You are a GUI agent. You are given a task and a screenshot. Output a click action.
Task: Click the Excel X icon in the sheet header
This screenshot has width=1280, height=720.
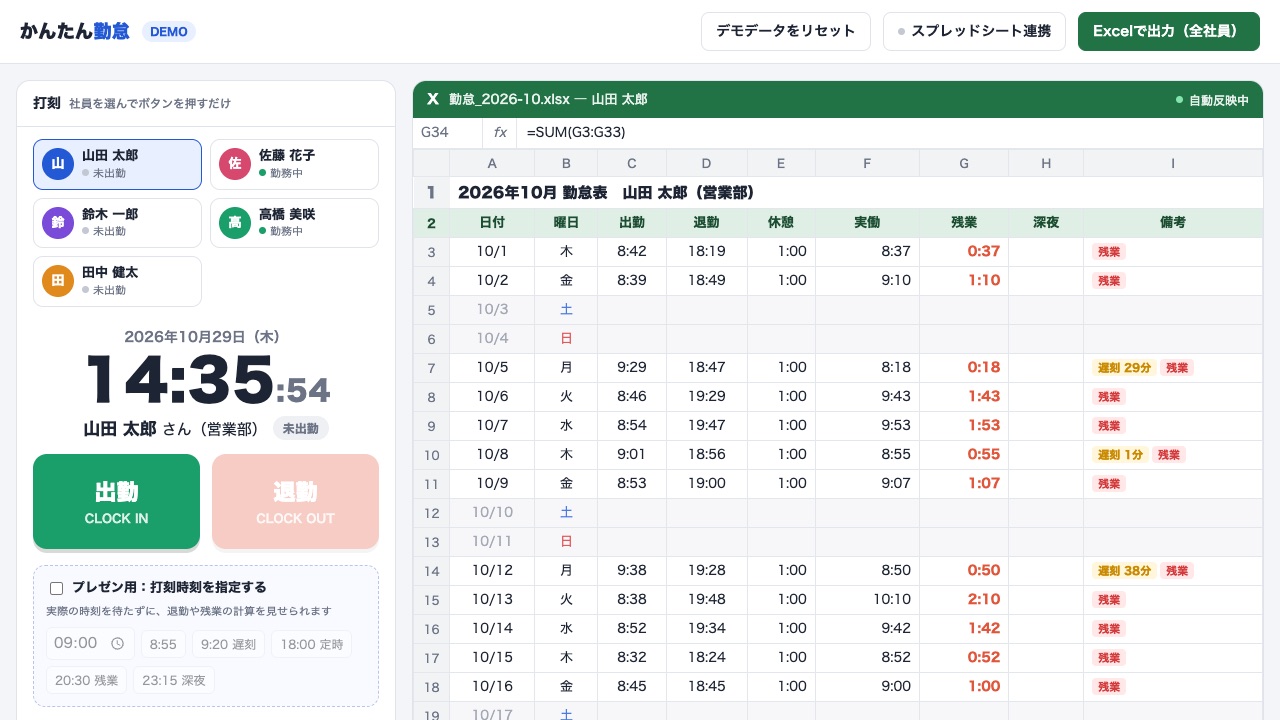click(x=433, y=99)
